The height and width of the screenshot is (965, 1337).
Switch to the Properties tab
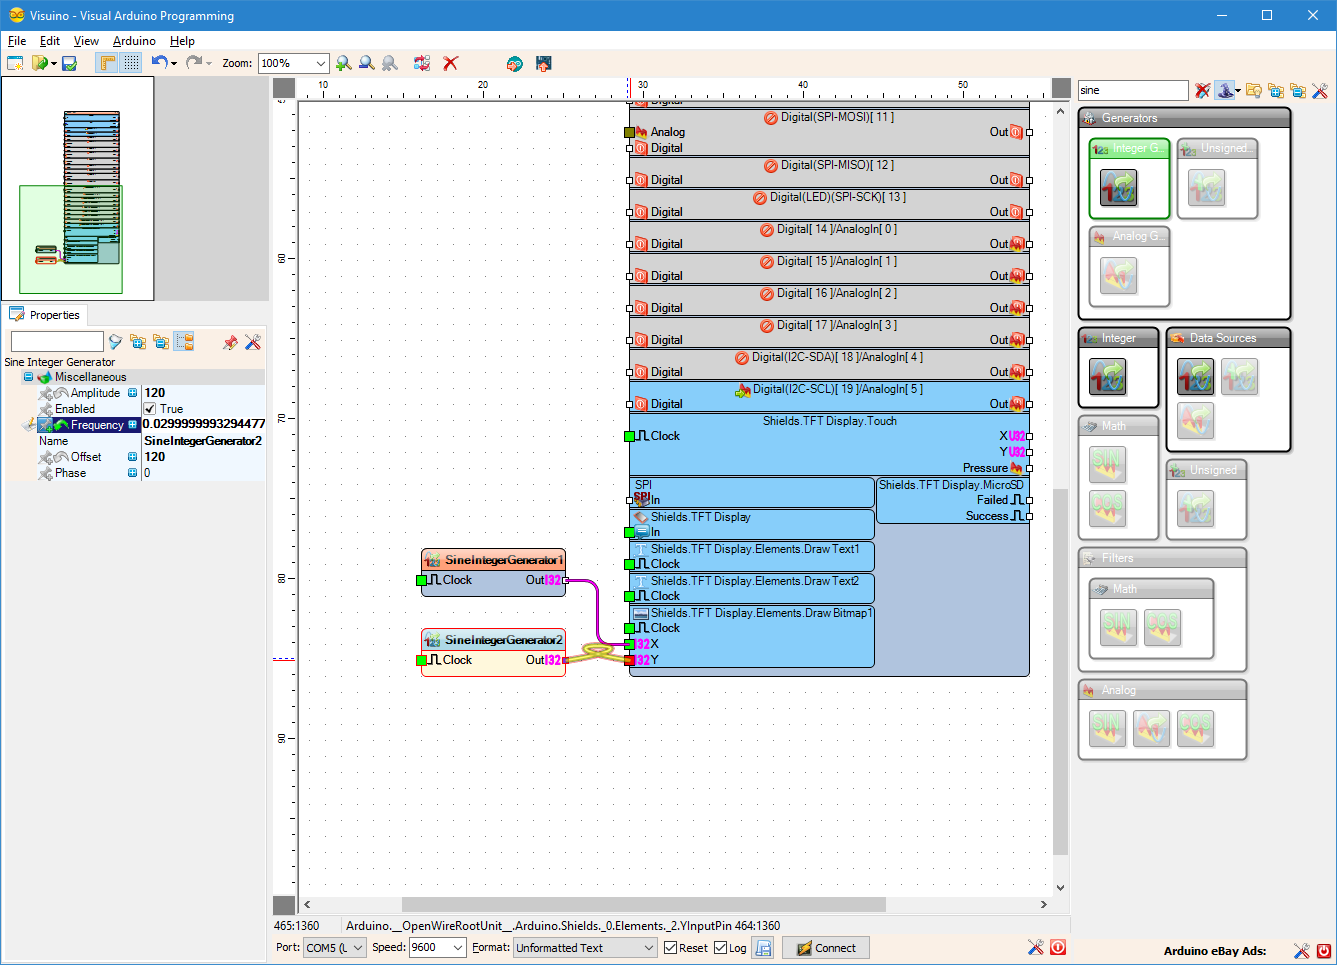(46, 314)
